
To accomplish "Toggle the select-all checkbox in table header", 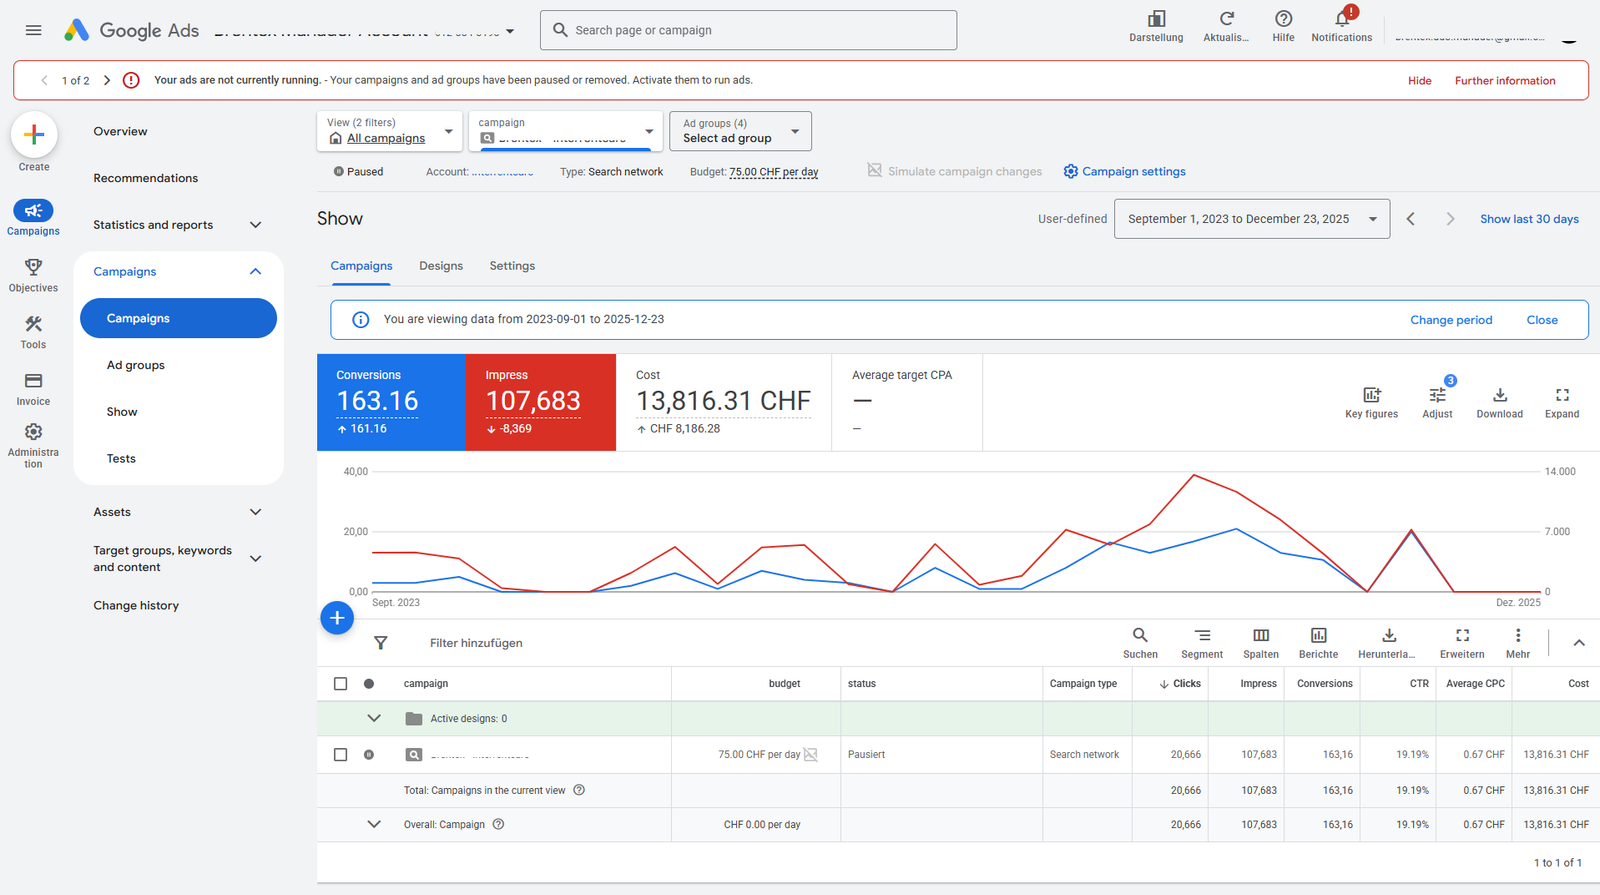I will [x=340, y=684].
